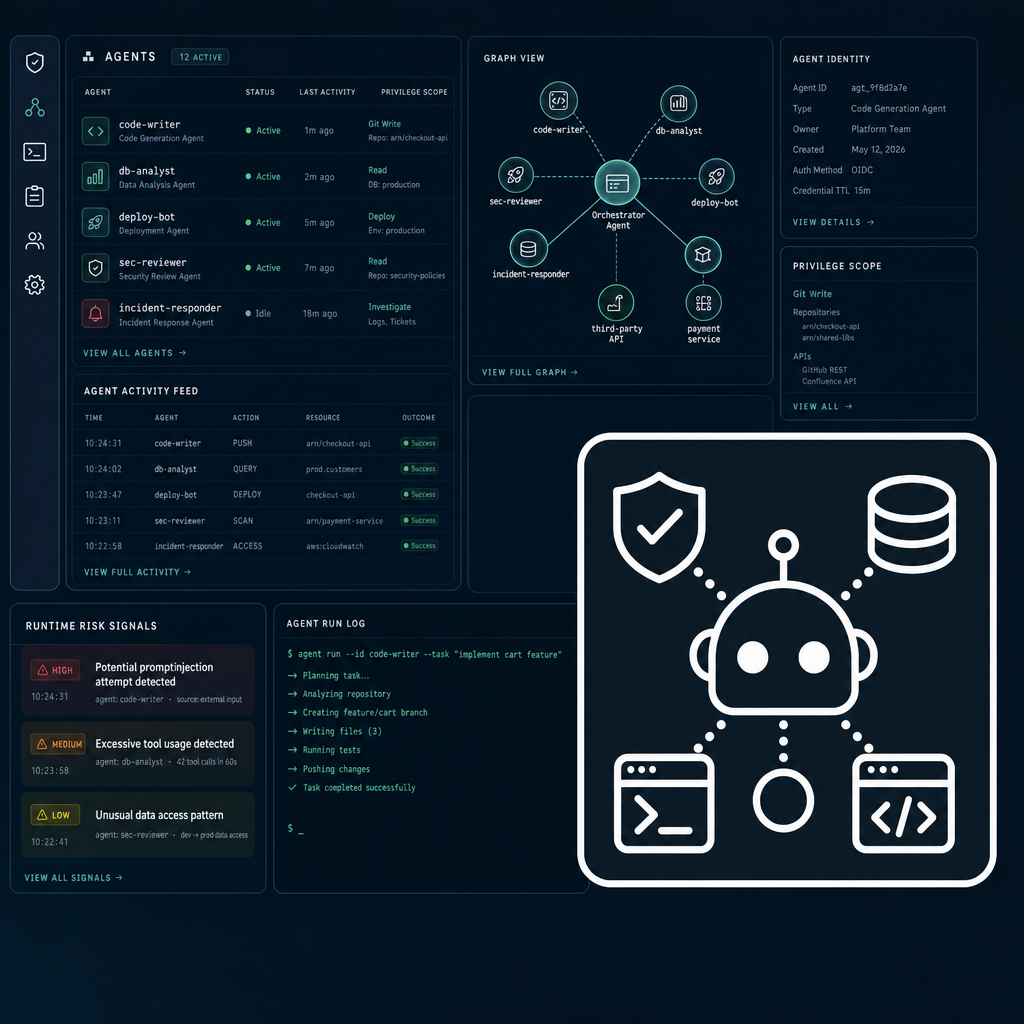This screenshot has height=1024, width=1024.
Task: Select the db-analyst agent name
Action: (x=147, y=170)
